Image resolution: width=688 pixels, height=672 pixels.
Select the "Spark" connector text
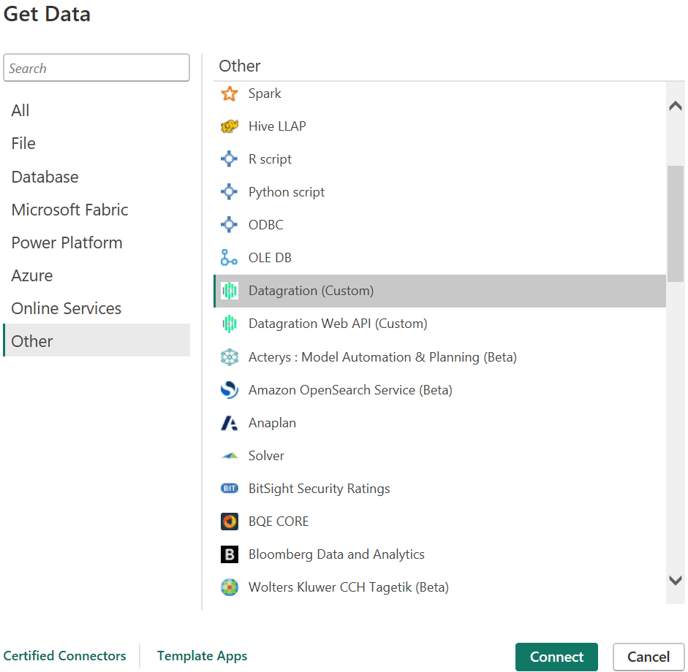(x=265, y=93)
